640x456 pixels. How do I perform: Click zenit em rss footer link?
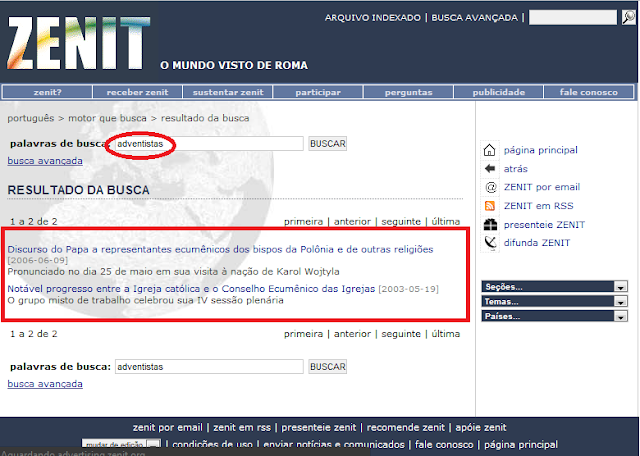click(242, 427)
